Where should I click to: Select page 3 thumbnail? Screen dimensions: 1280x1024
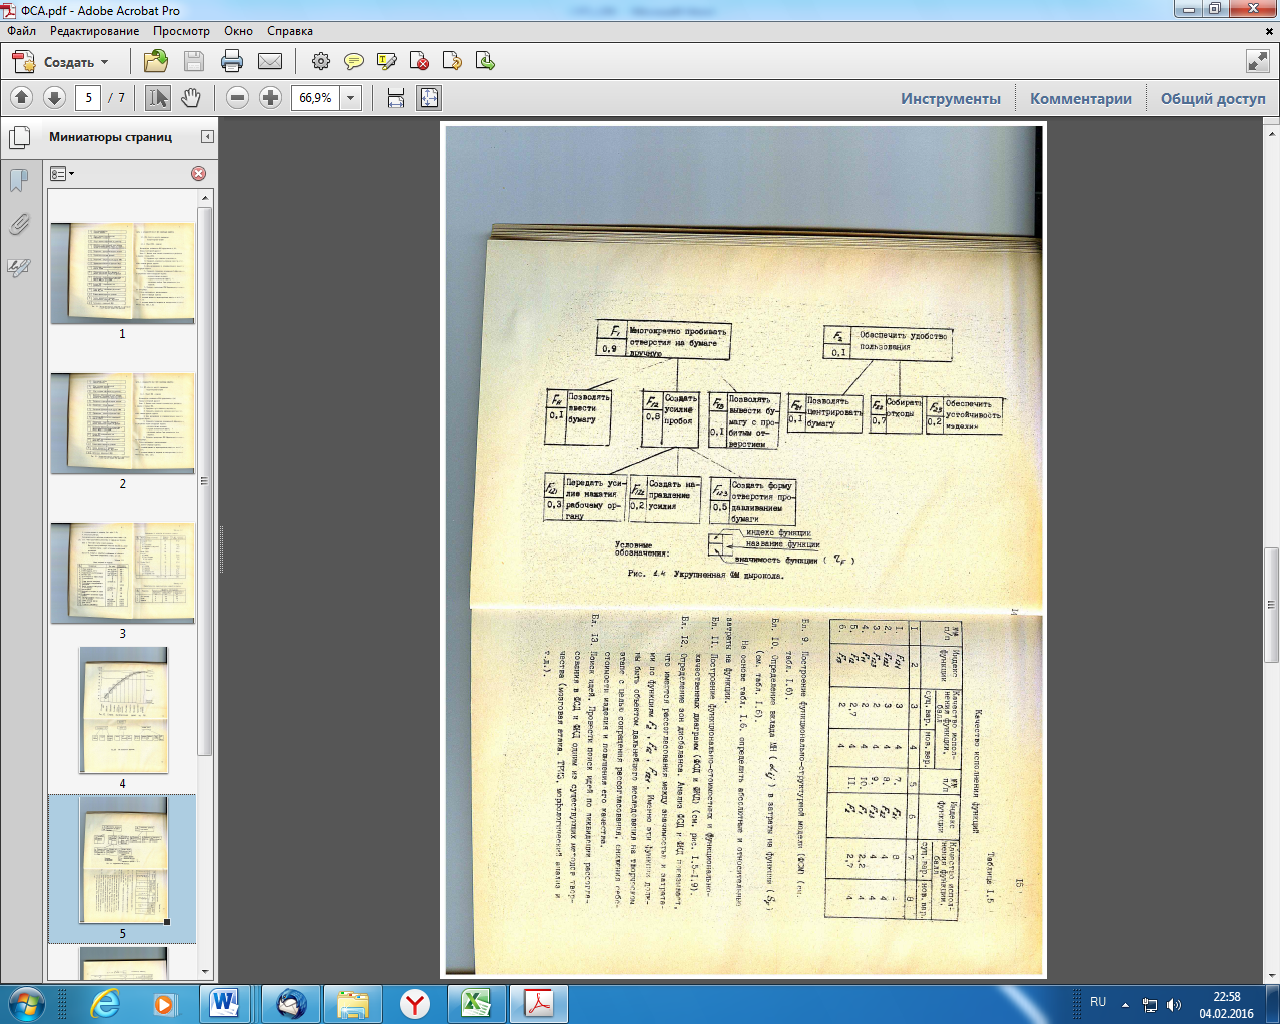pyautogui.click(x=122, y=573)
